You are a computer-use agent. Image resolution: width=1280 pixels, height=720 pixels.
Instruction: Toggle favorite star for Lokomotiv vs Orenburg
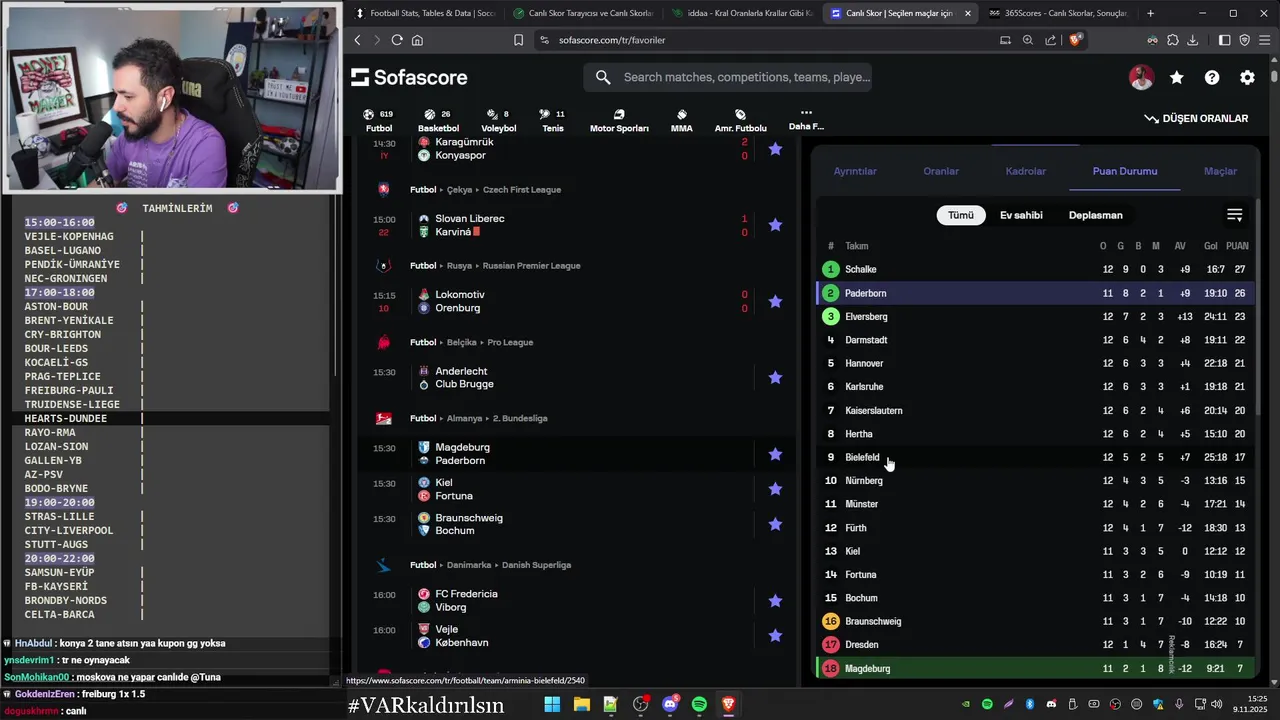[775, 301]
